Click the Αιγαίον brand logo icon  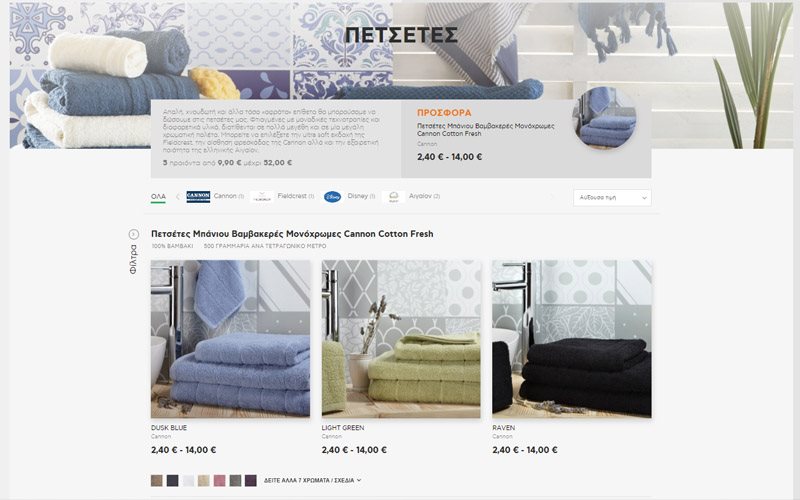pyautogui.click(x=393, y=196)
